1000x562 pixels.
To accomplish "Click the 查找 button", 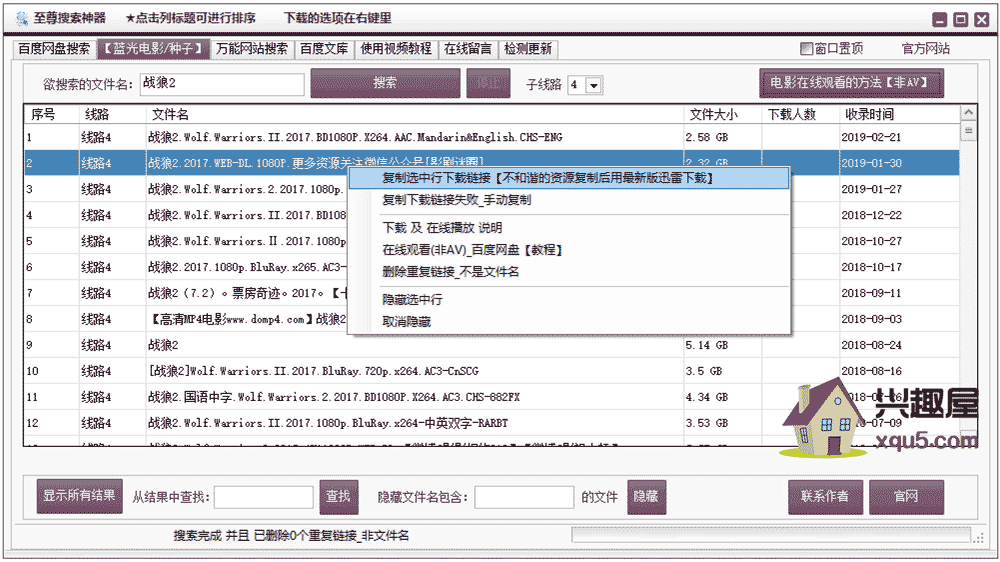I will pos(339,497).
